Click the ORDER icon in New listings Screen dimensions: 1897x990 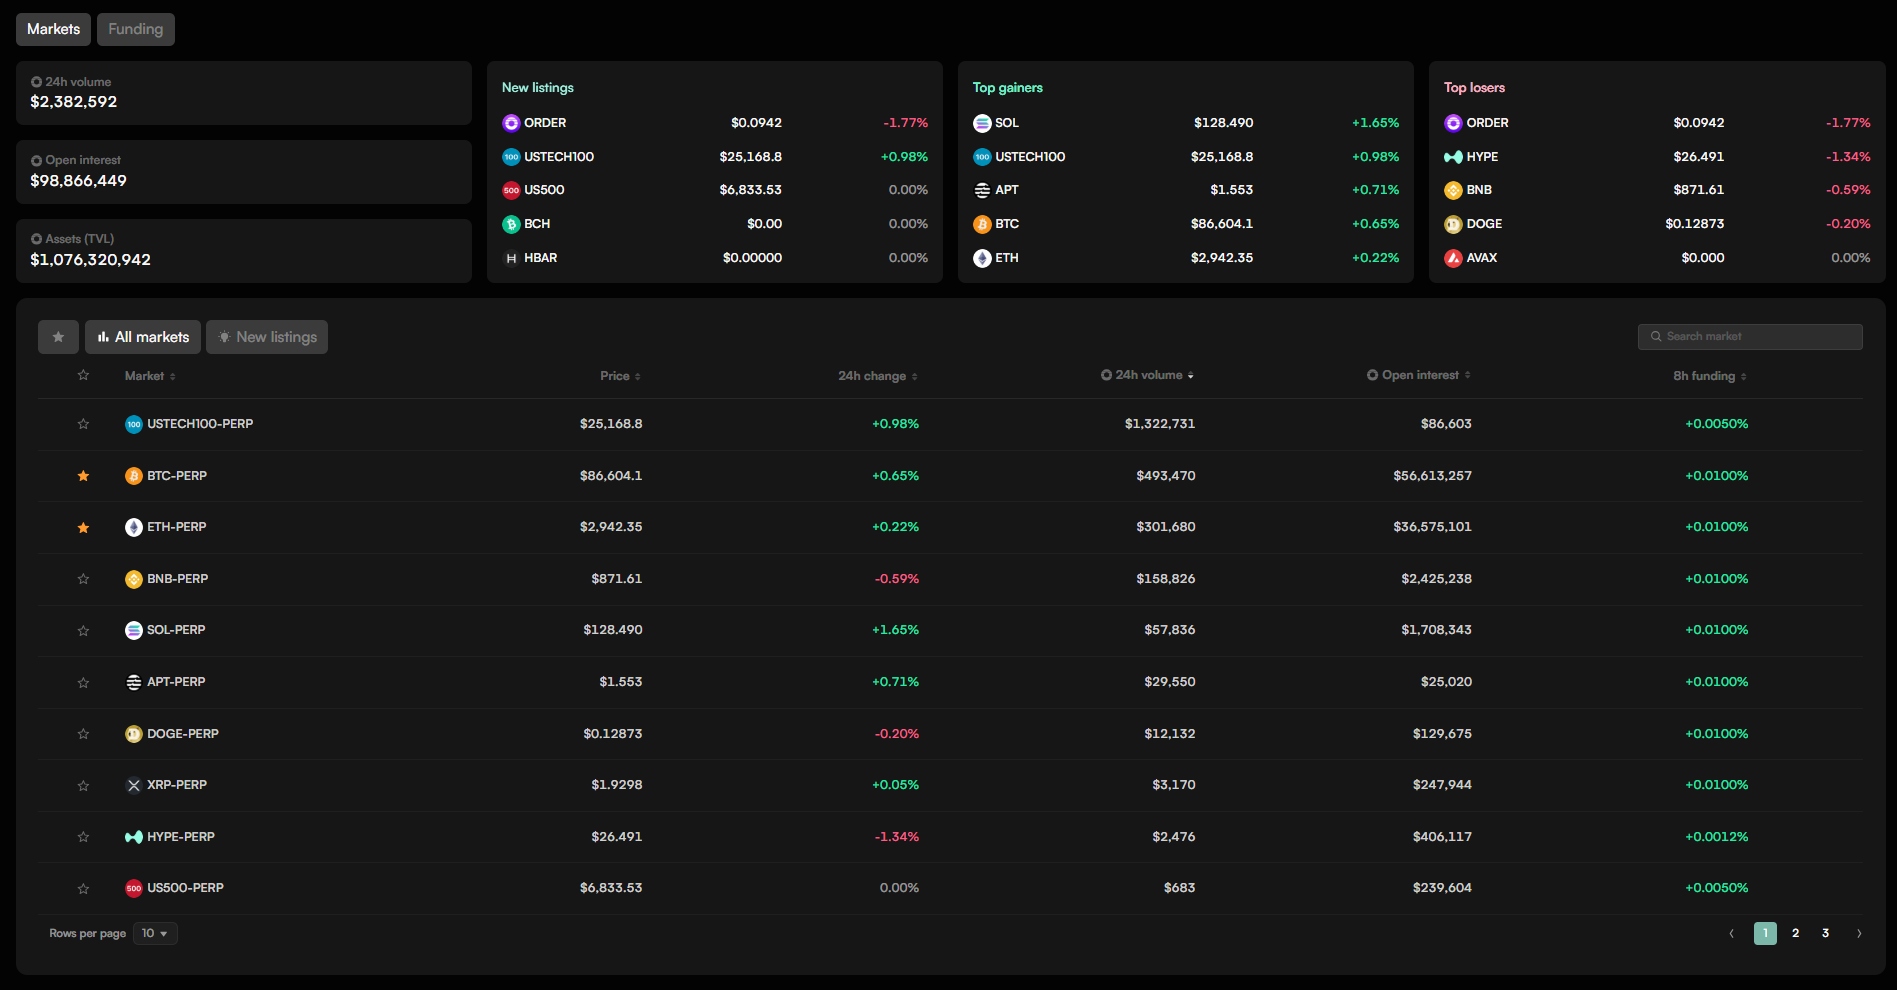511,123
